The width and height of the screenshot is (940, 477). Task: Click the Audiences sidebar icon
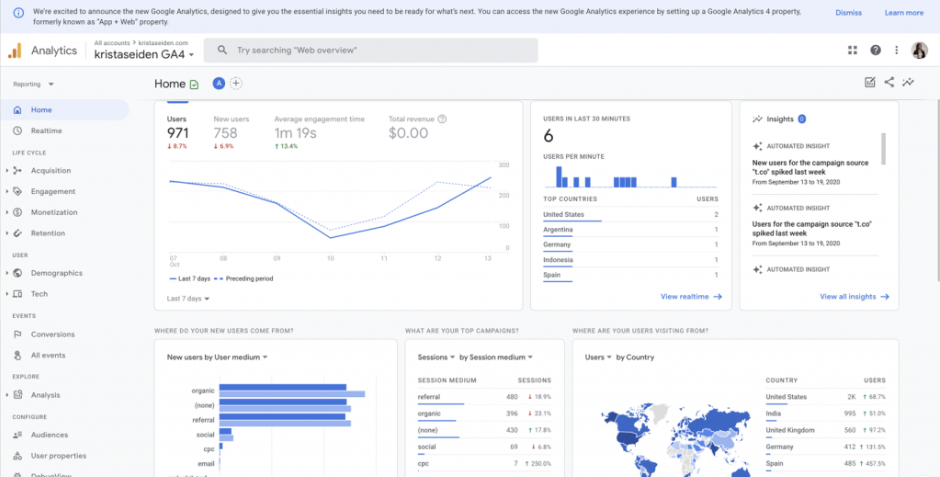pos(18,435)
